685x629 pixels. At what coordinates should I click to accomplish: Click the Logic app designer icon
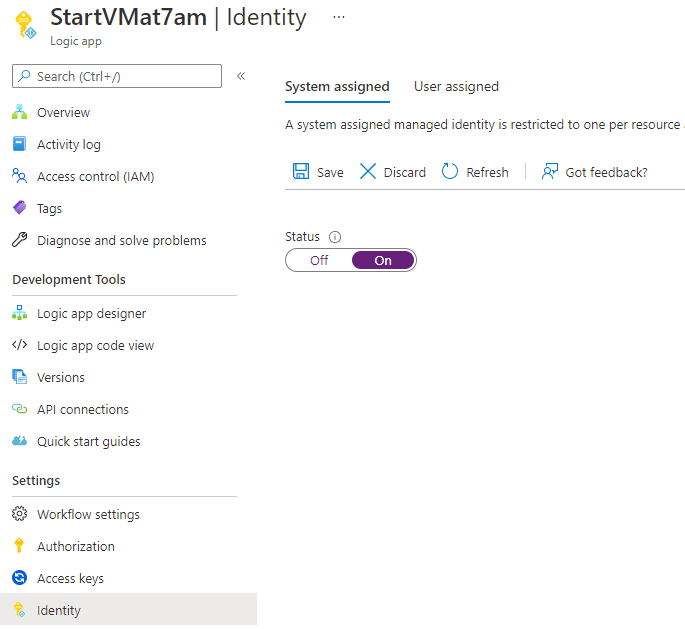[x=19, y=314]
